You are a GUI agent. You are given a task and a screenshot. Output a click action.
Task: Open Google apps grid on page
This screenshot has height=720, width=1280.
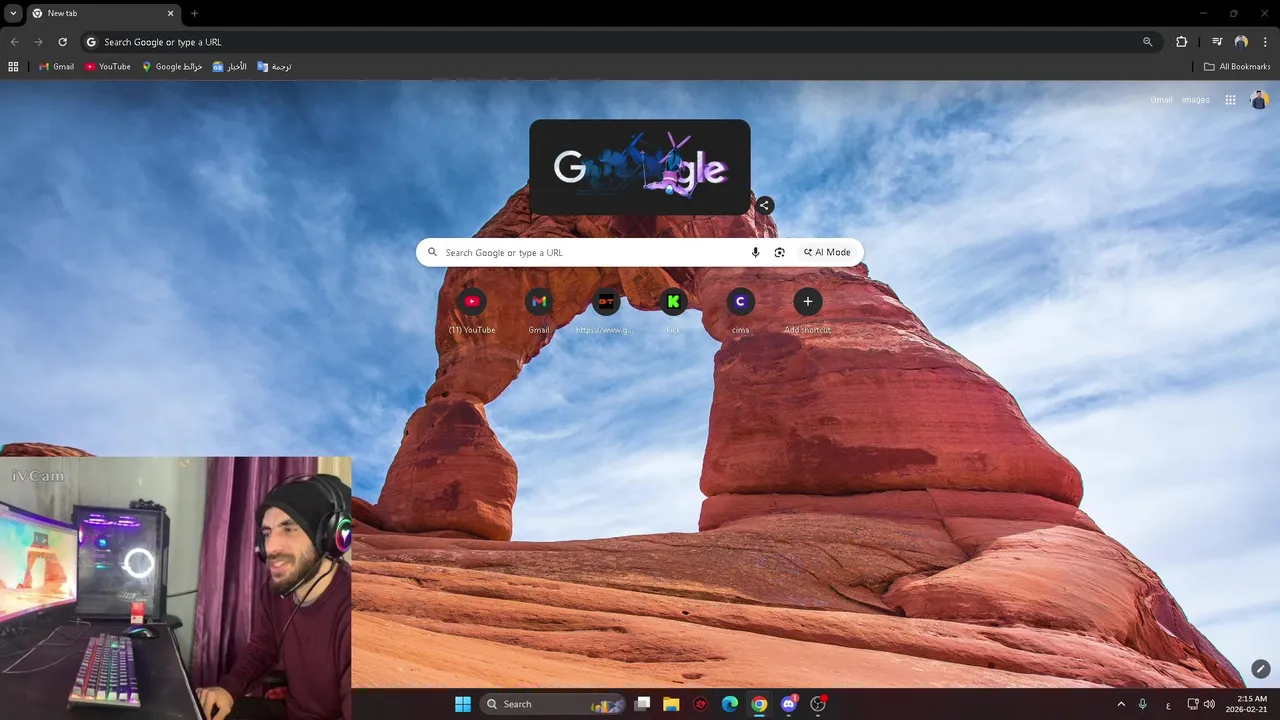(1230, 100)
